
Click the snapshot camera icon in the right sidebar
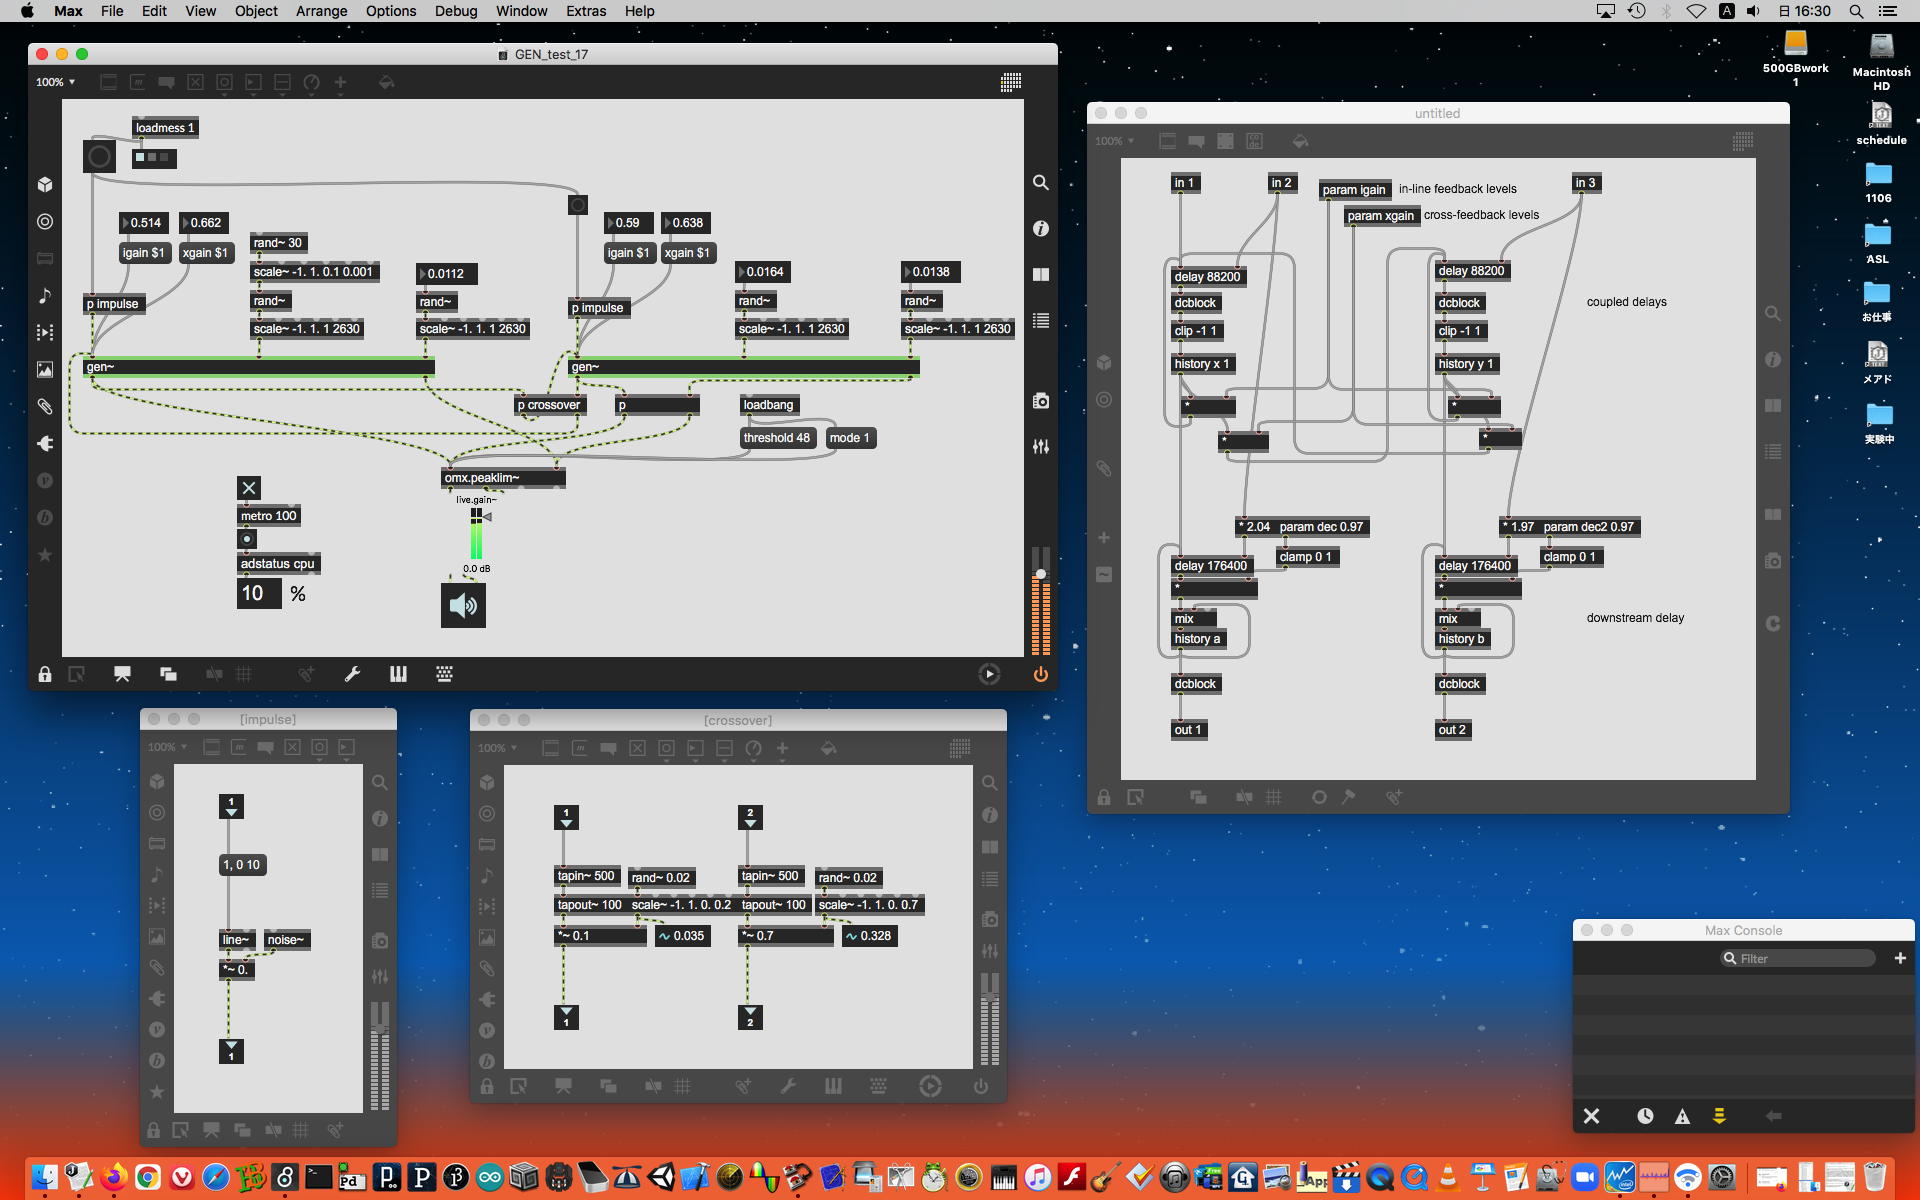[1040, 401]
